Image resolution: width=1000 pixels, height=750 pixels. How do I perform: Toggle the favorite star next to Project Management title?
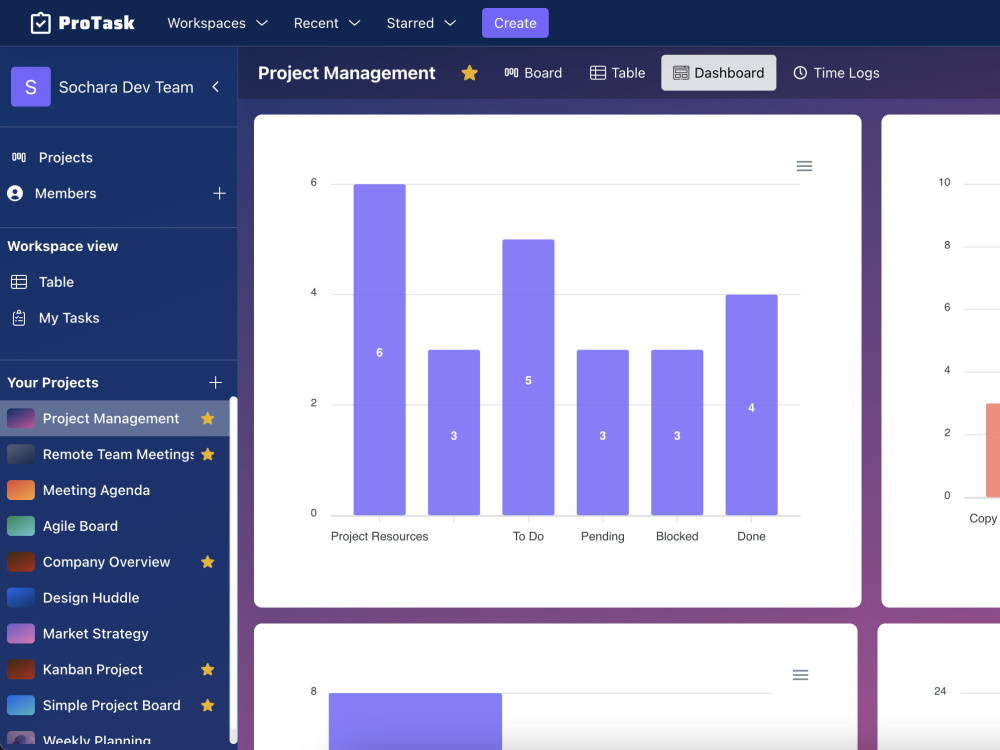(x=469, y=72)
